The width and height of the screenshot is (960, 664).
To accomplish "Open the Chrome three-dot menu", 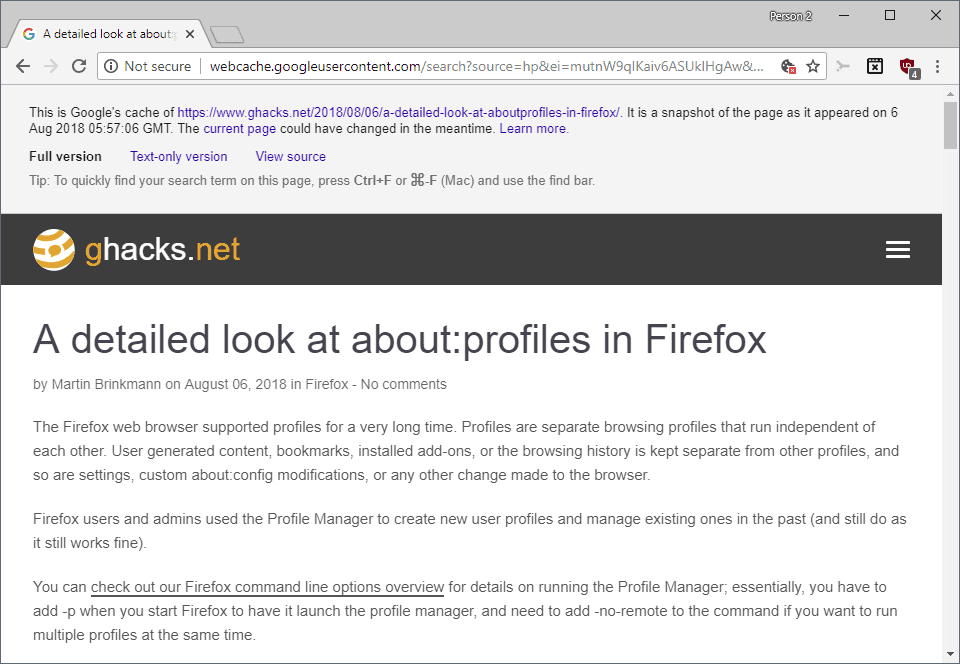I will click(937, 66).
